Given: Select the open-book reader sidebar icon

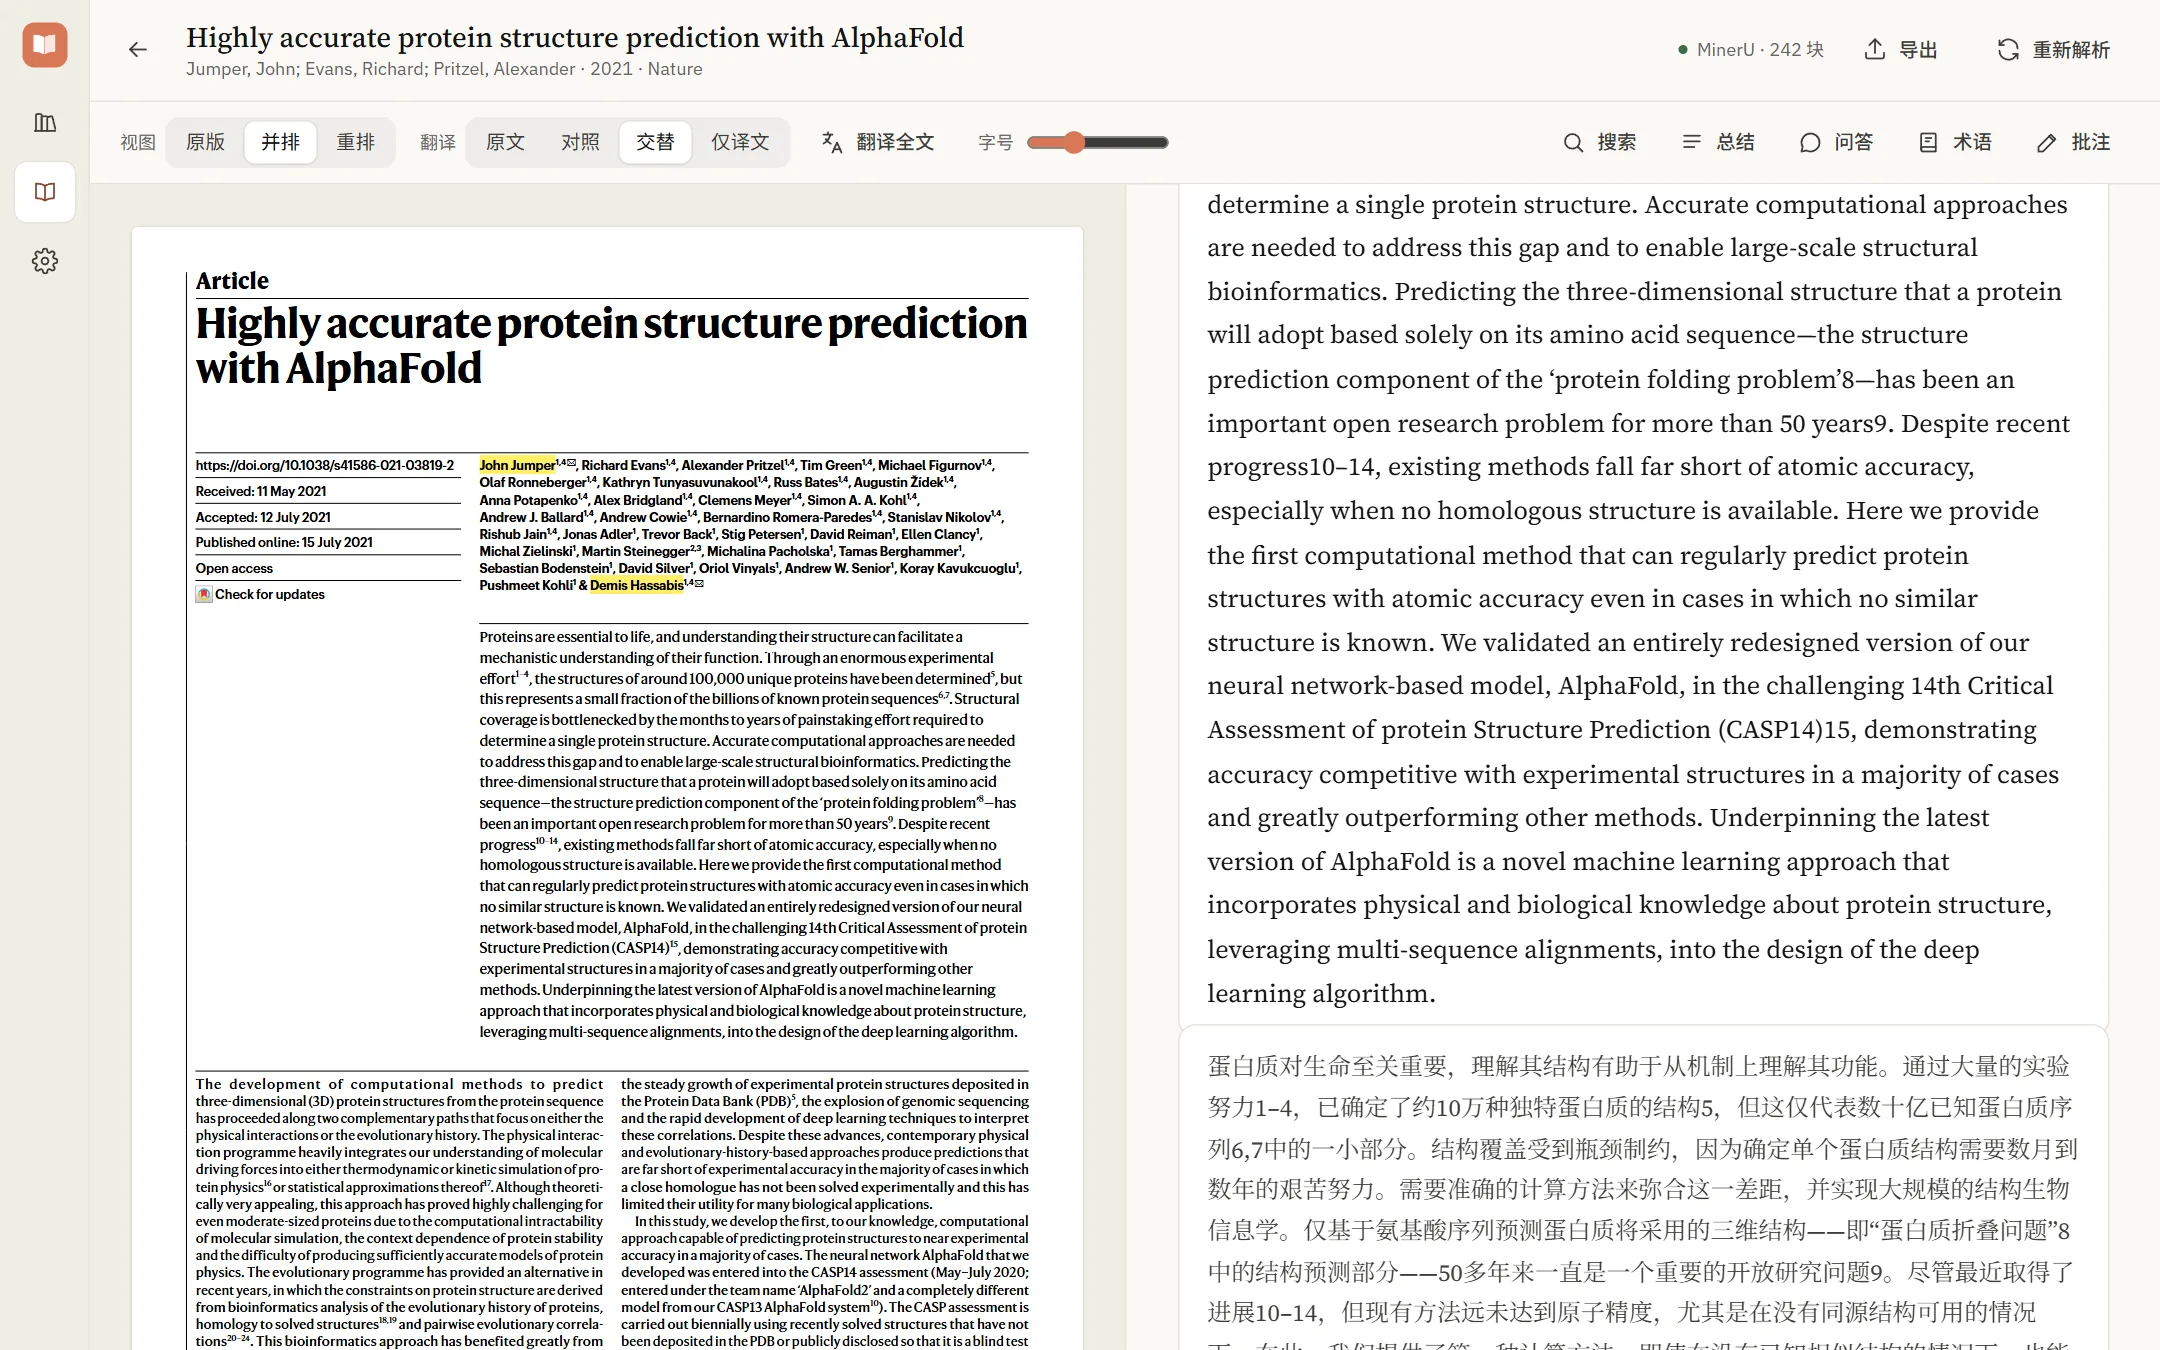Looking at the screenshot, I should click(x=45, y=192).
